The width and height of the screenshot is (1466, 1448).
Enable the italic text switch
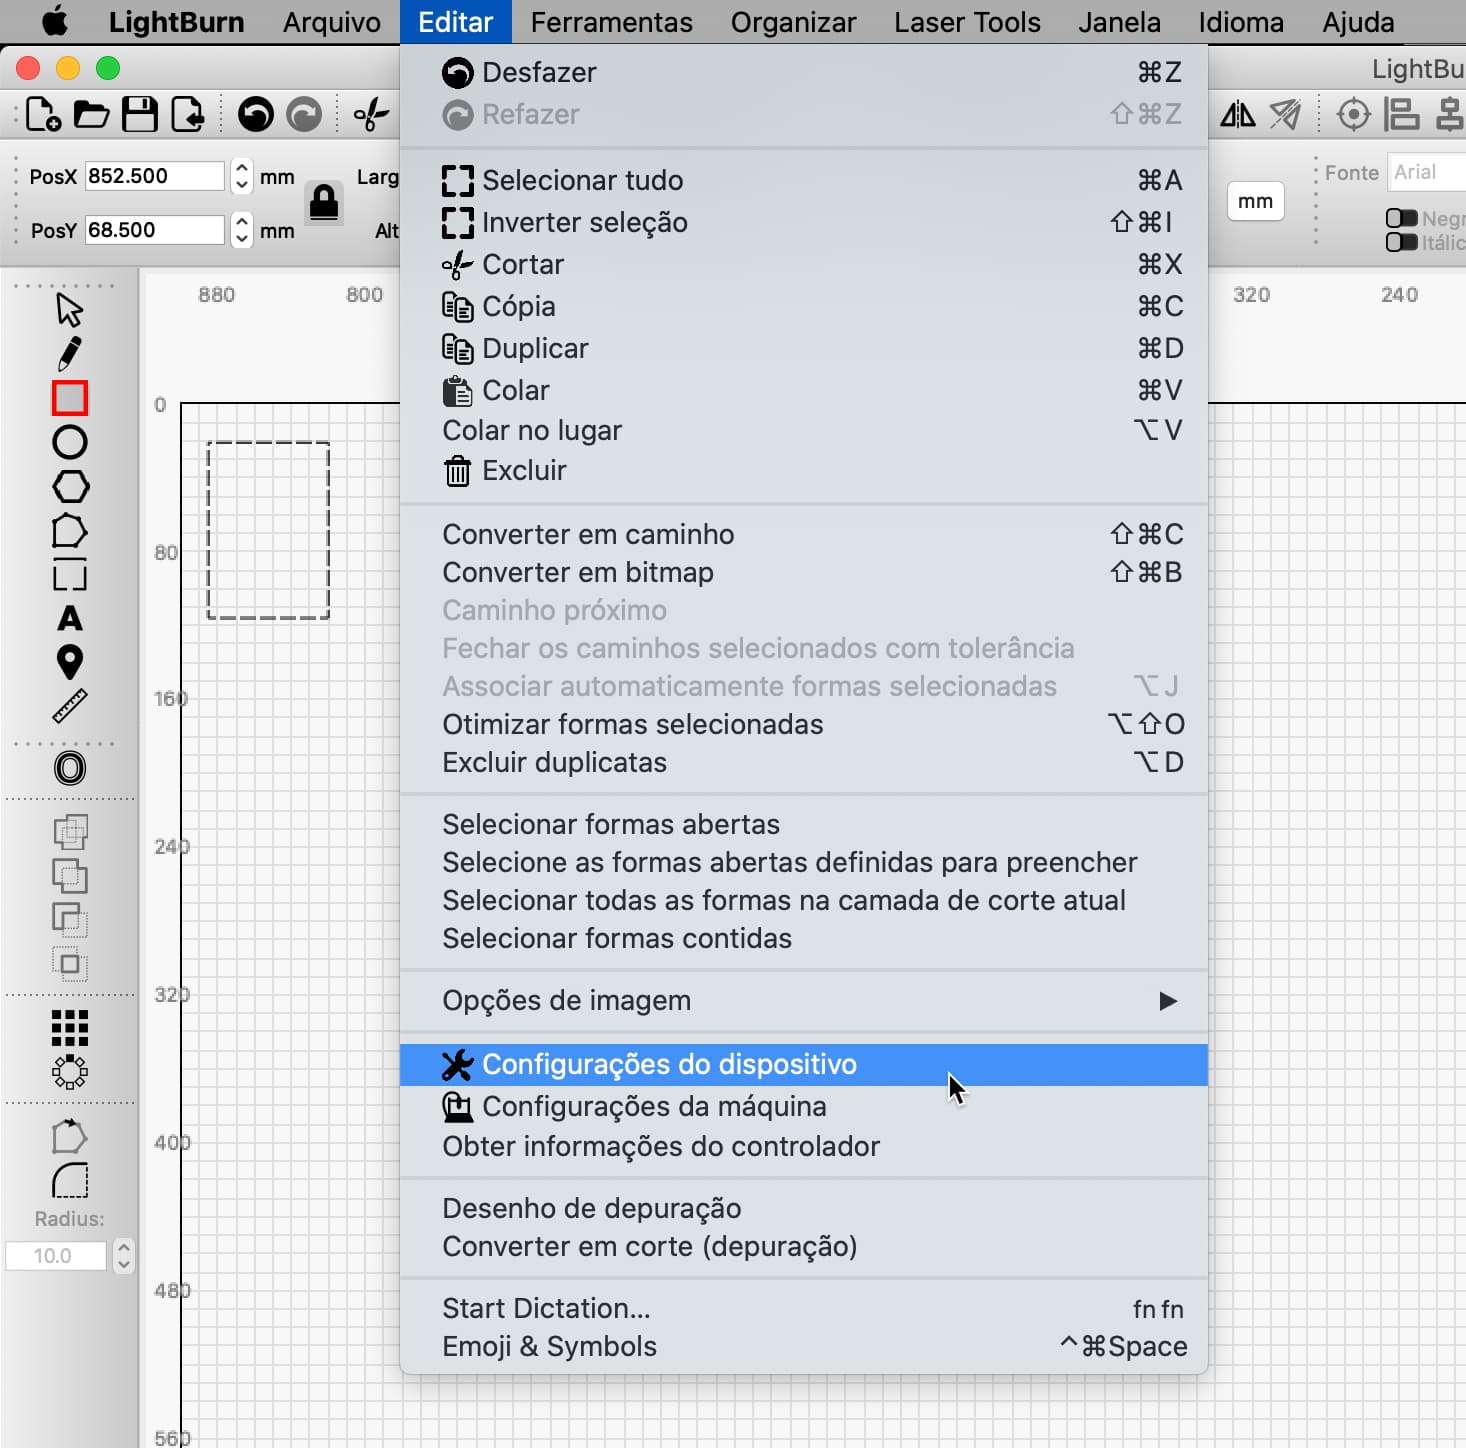pyautogui.click(x=1401, y=242)
